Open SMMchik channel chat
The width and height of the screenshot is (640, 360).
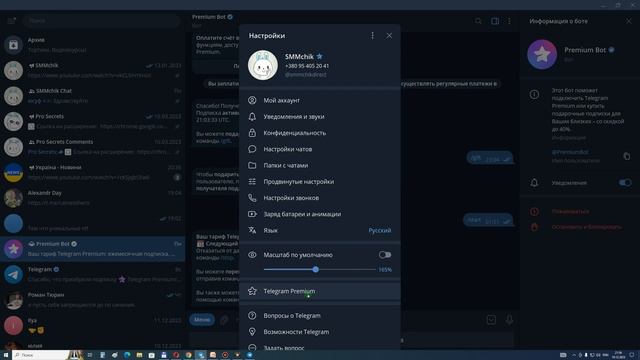(x=93, y=70)
